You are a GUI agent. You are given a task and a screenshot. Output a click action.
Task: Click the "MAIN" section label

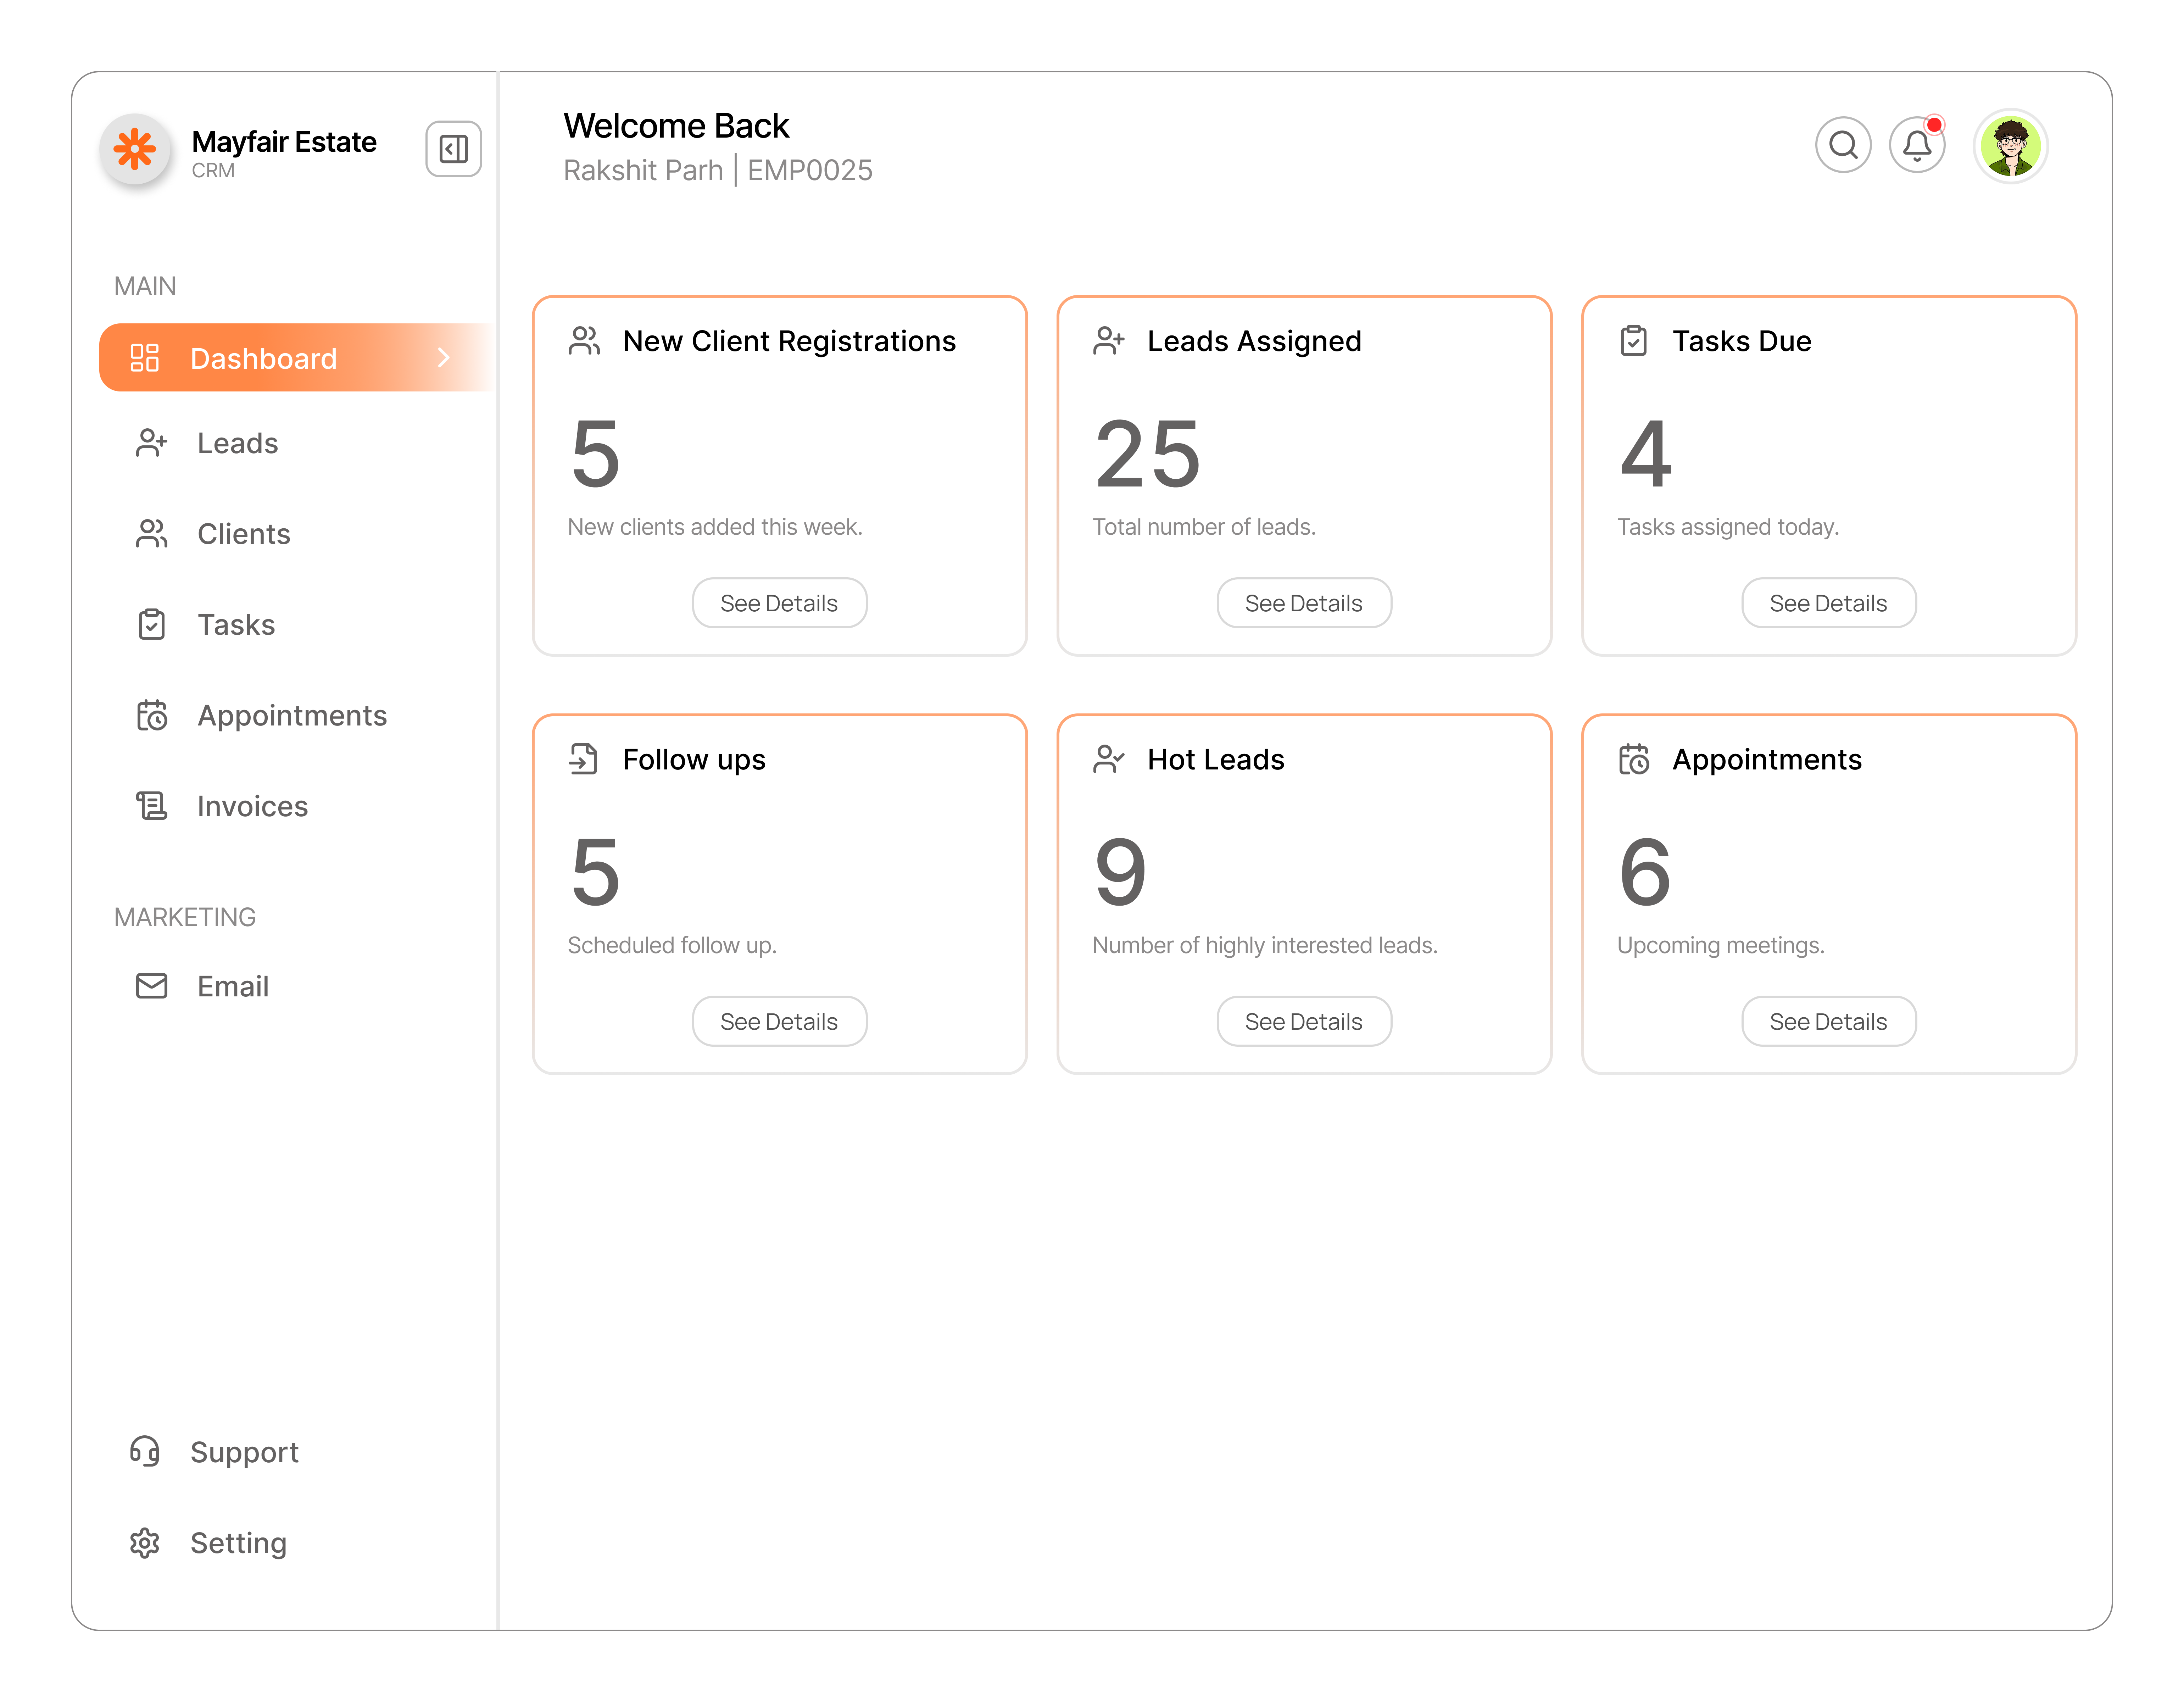coord(145,286)
